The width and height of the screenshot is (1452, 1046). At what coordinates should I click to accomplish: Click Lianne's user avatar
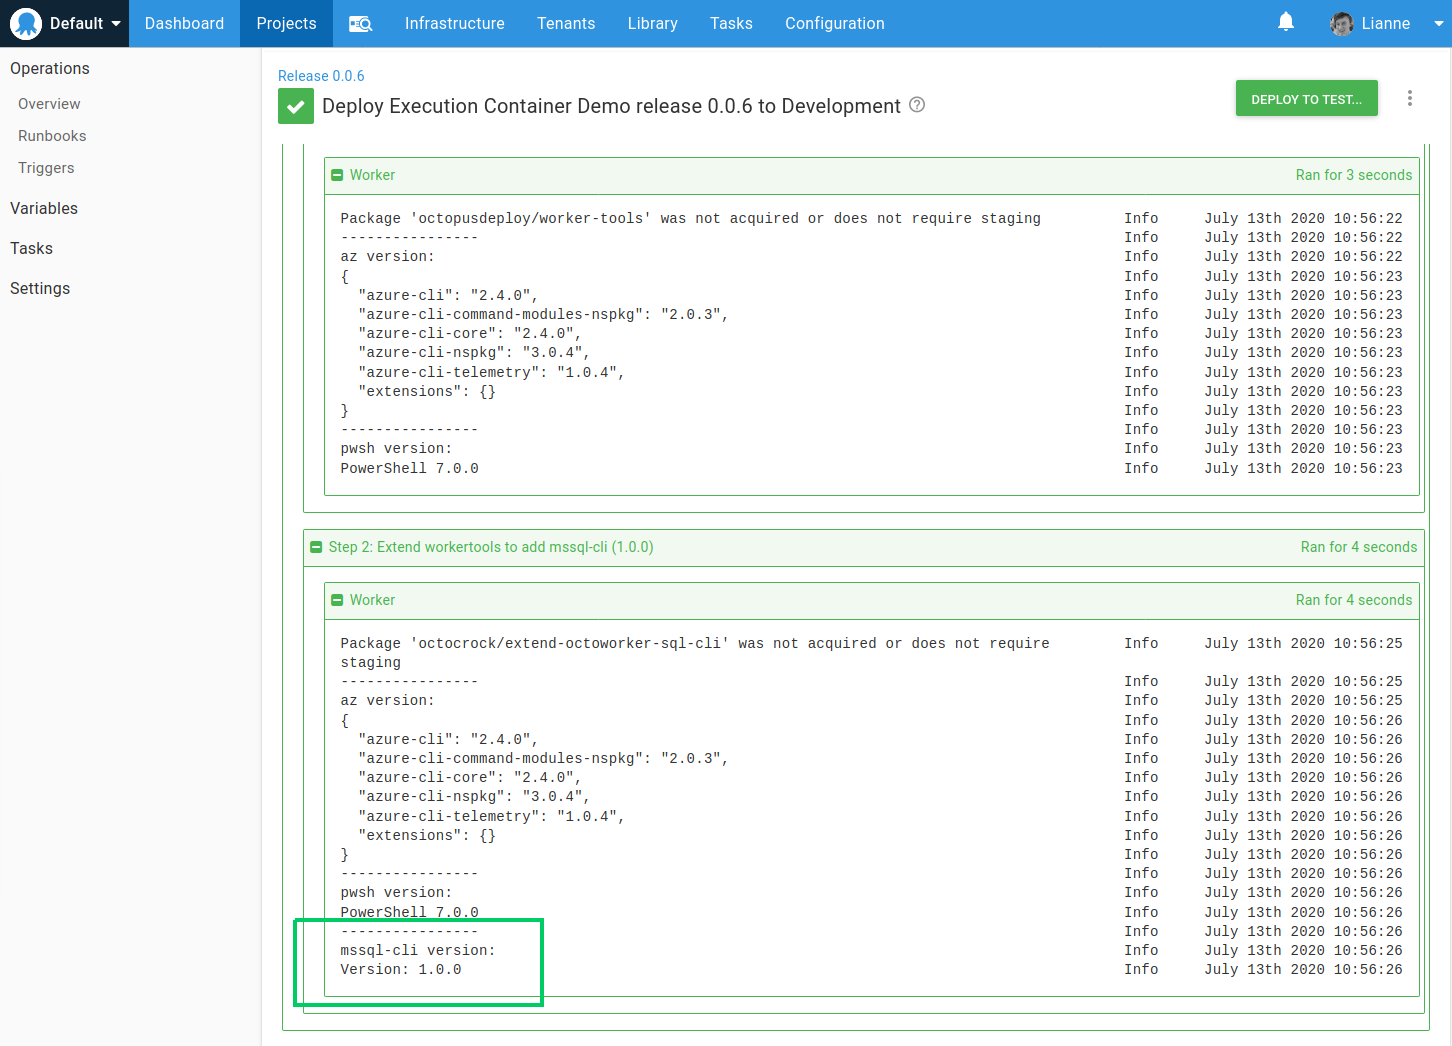point(1342,24)
